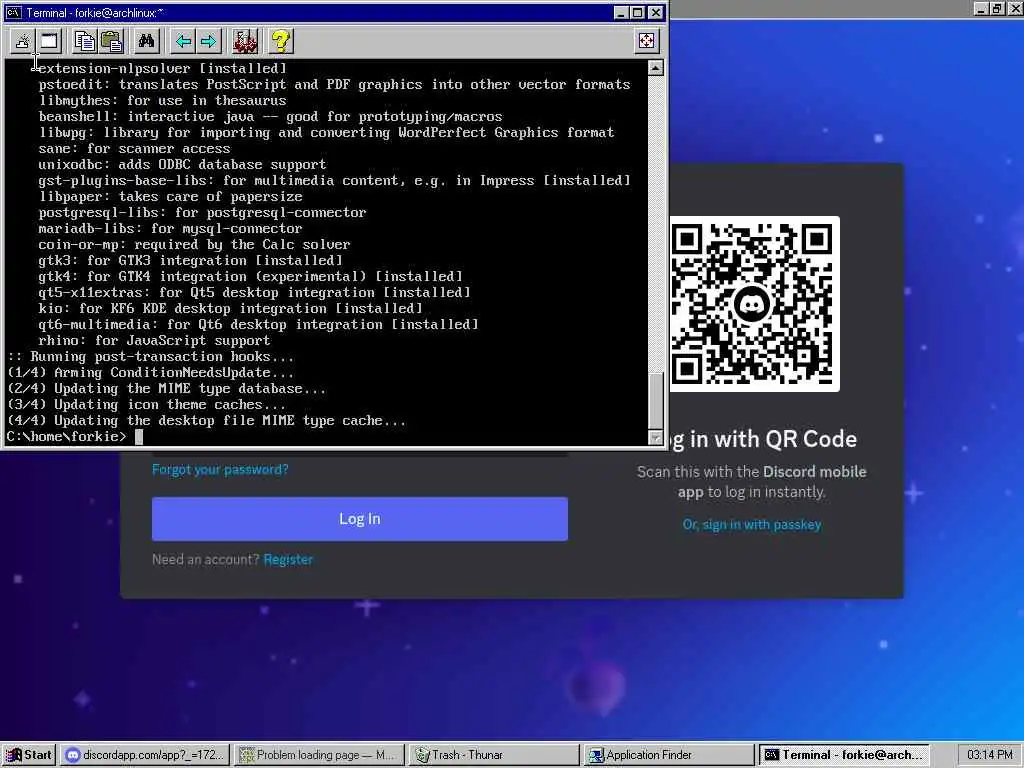
Task: Click the Log In button in Discord
Action: (x=360, y=519)
